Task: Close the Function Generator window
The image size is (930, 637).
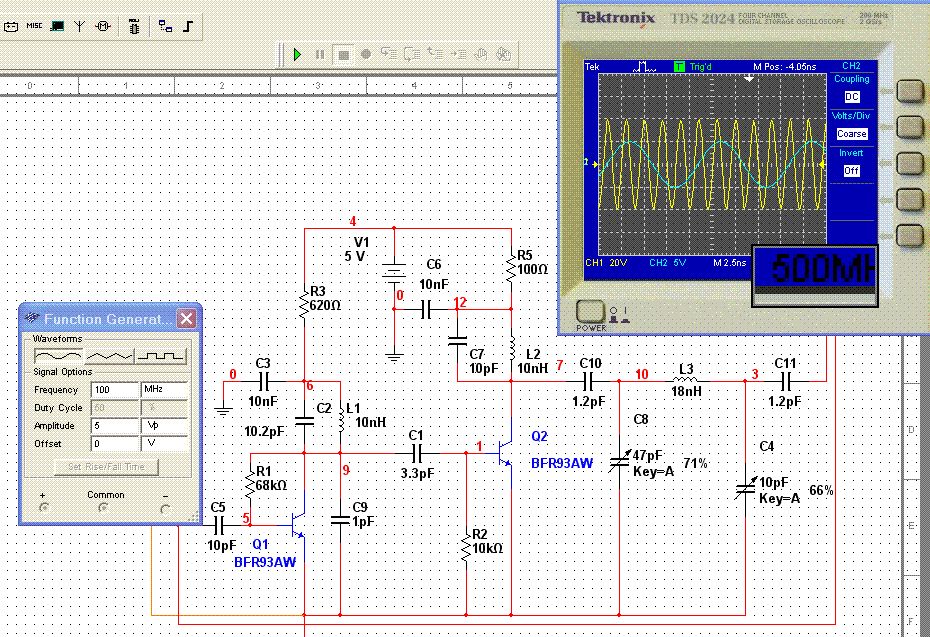Action: [186, 319]
